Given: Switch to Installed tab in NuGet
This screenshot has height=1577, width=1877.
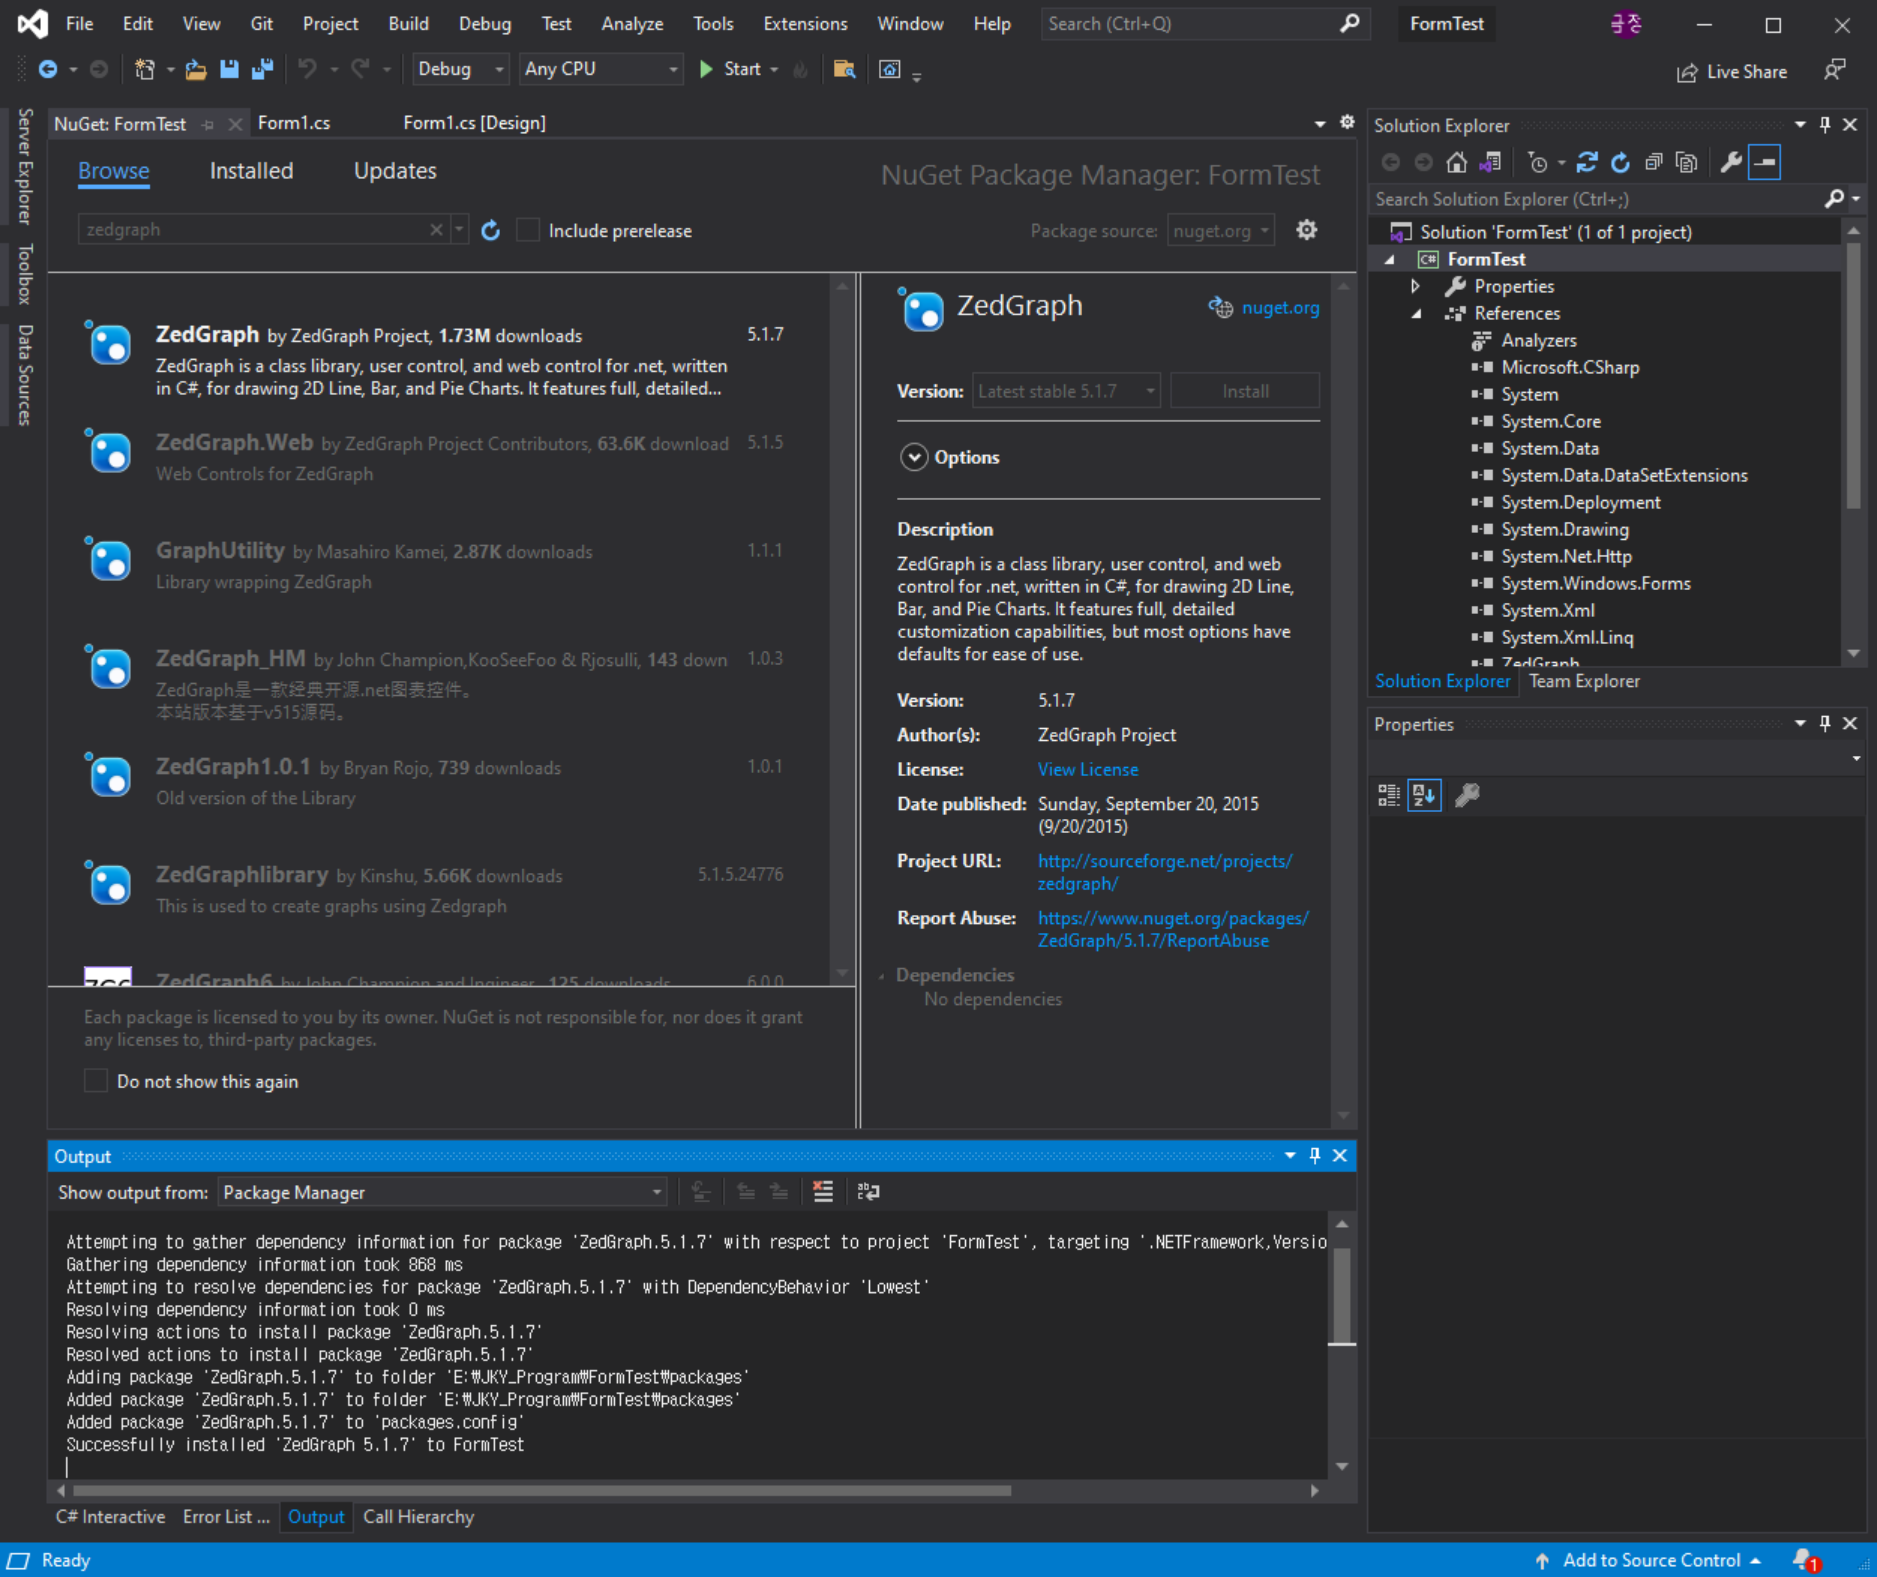Looking at the screenshot, I should point(251,171).
